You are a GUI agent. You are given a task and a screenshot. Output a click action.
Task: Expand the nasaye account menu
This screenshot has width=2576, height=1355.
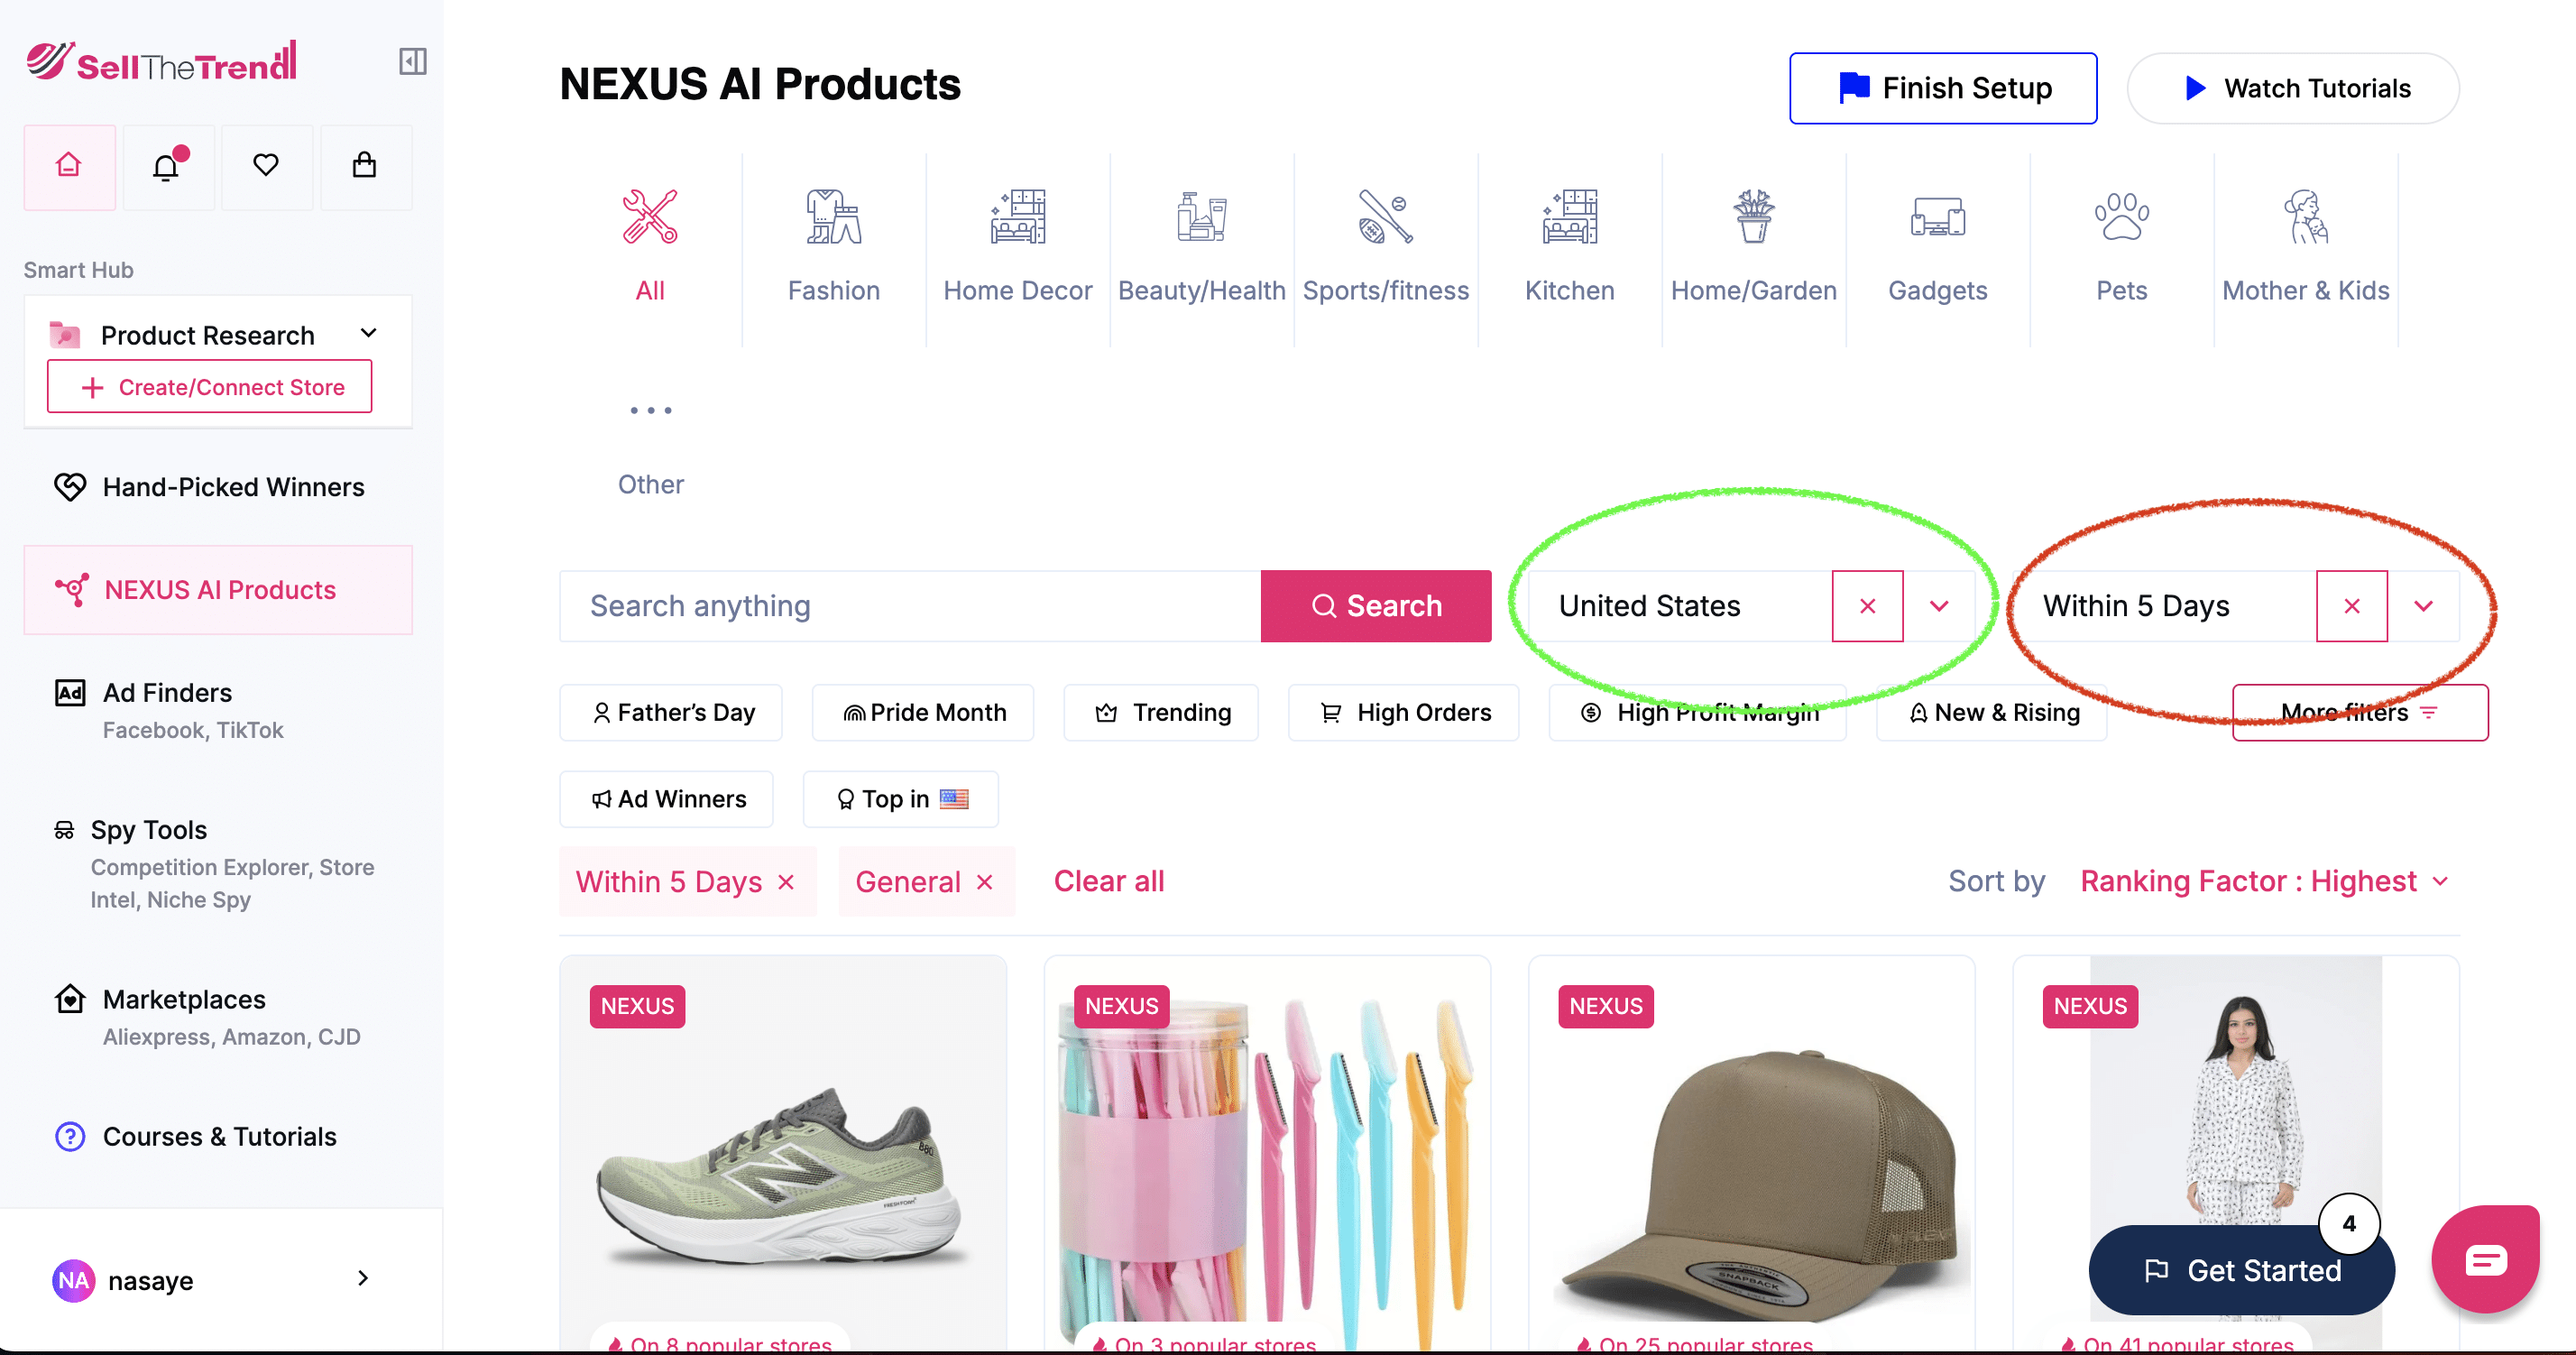(362, 1278)
